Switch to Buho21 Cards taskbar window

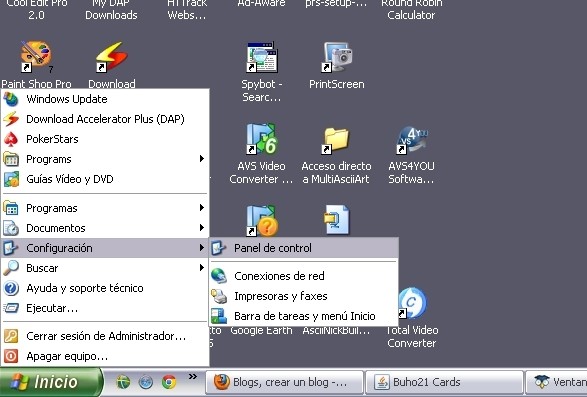[x=444, y=382]
